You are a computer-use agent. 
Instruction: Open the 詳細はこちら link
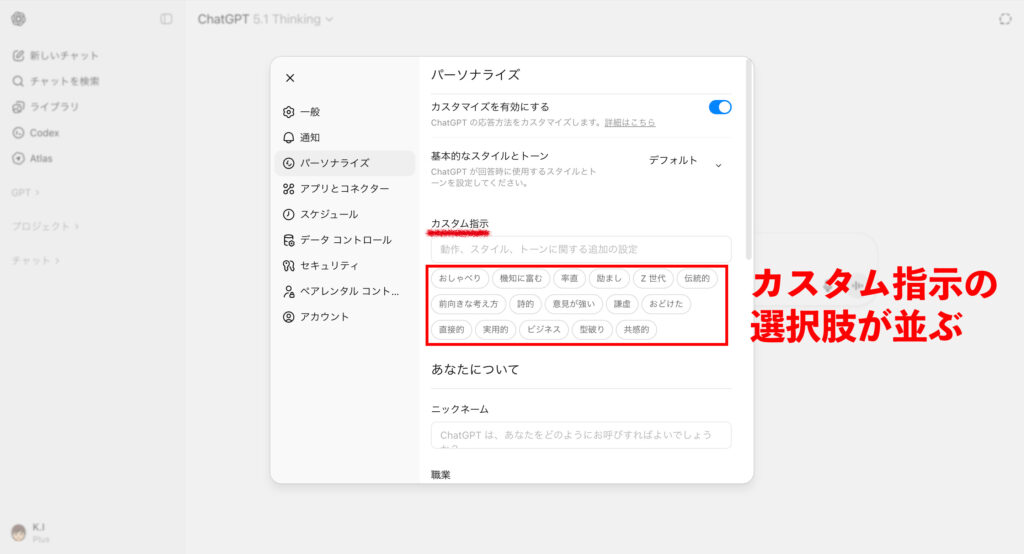click(x=630, y=123)
